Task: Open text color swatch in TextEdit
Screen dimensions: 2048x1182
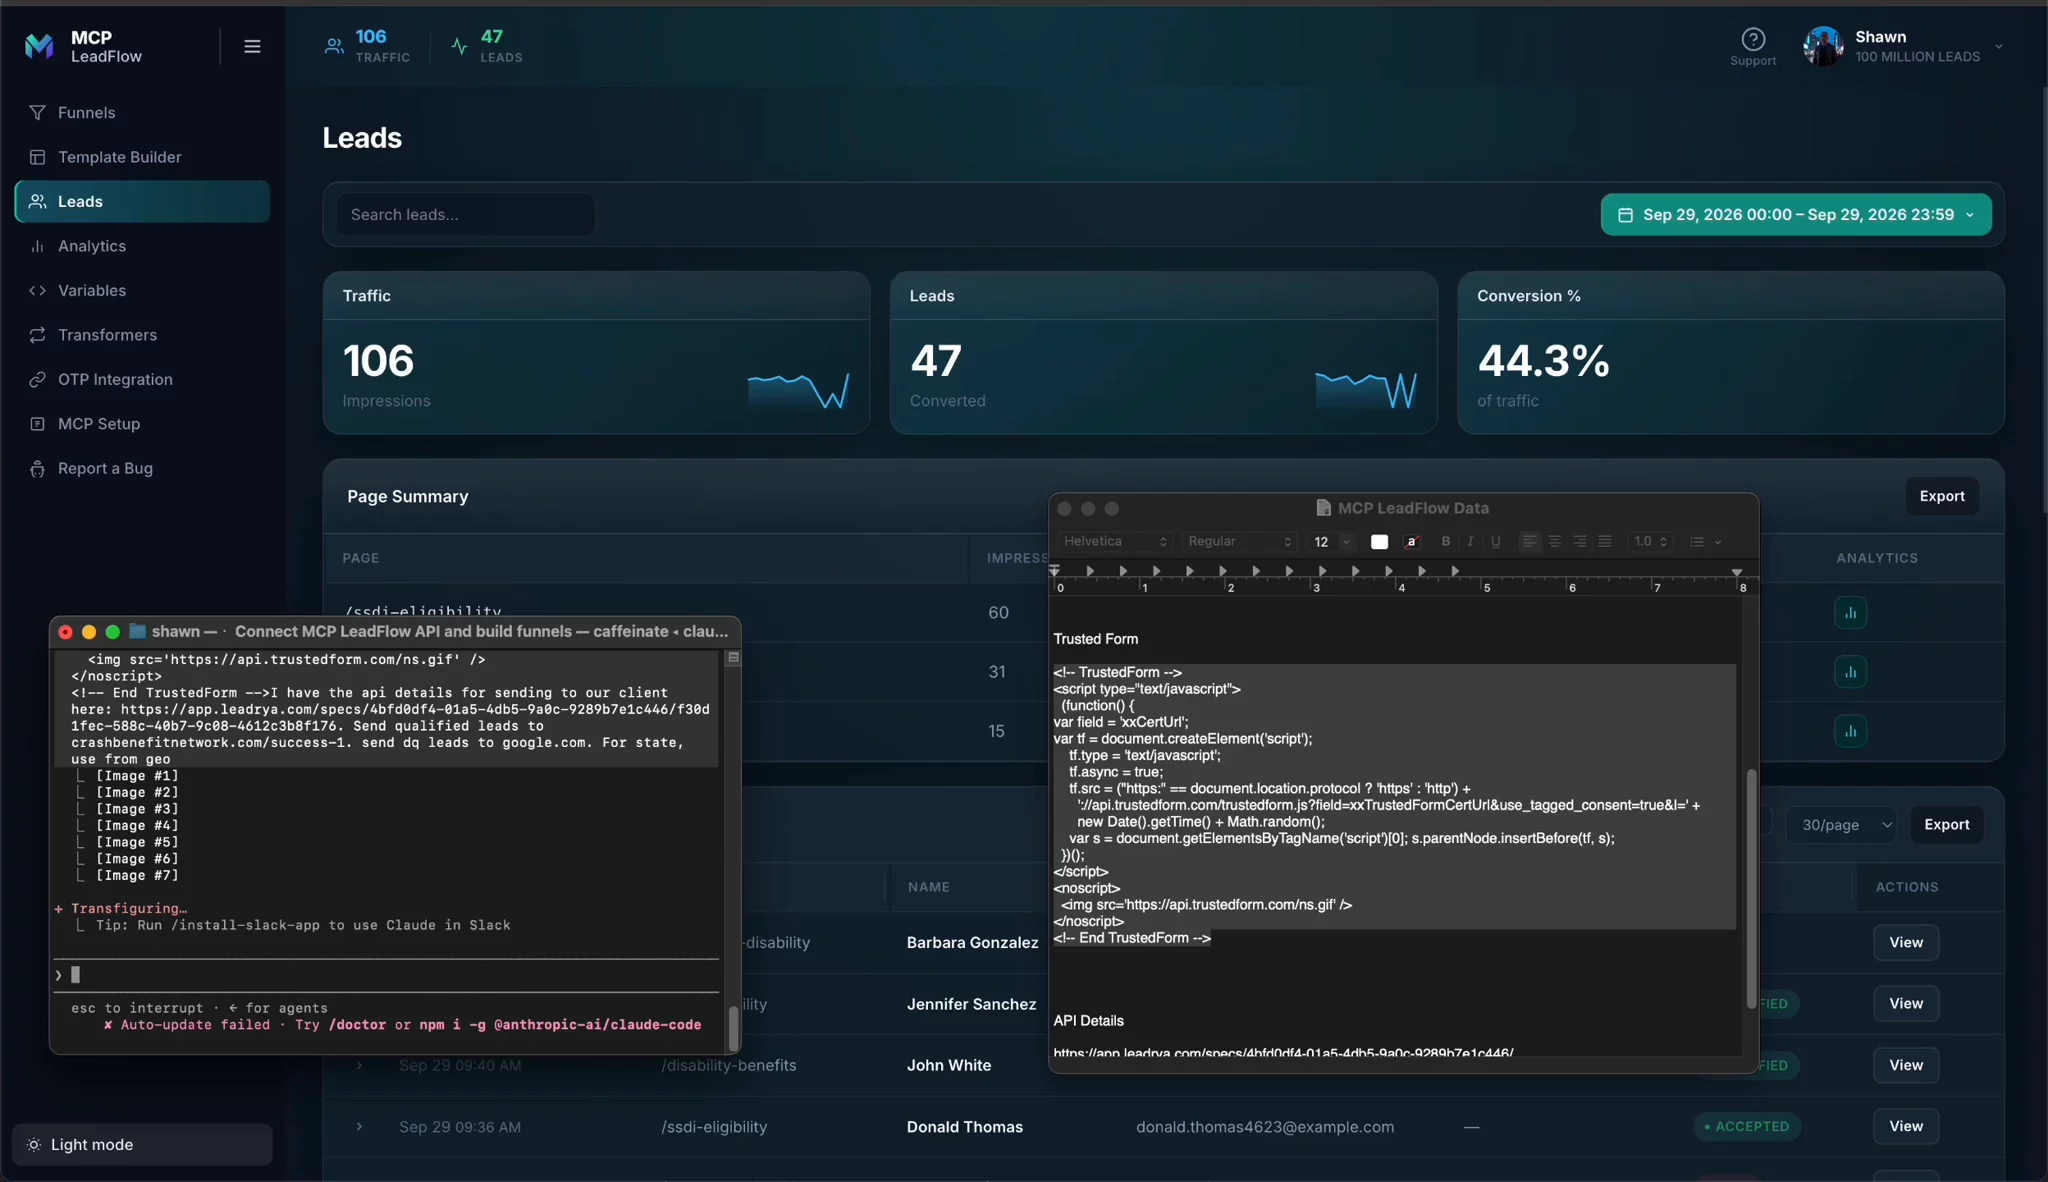Action: 1379,542
